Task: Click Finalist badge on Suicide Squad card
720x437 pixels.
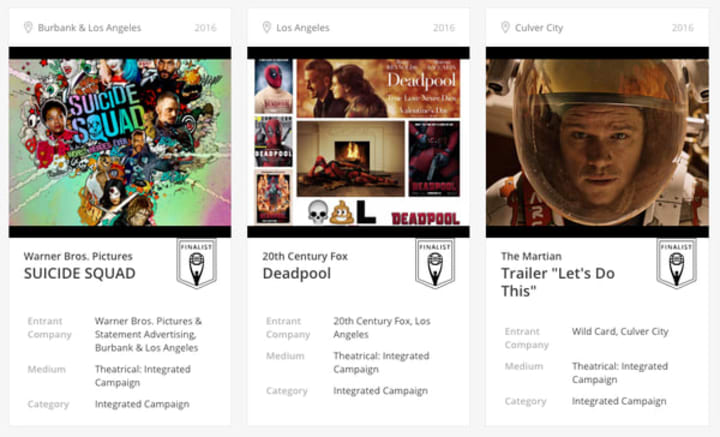Action: (197, 263)
